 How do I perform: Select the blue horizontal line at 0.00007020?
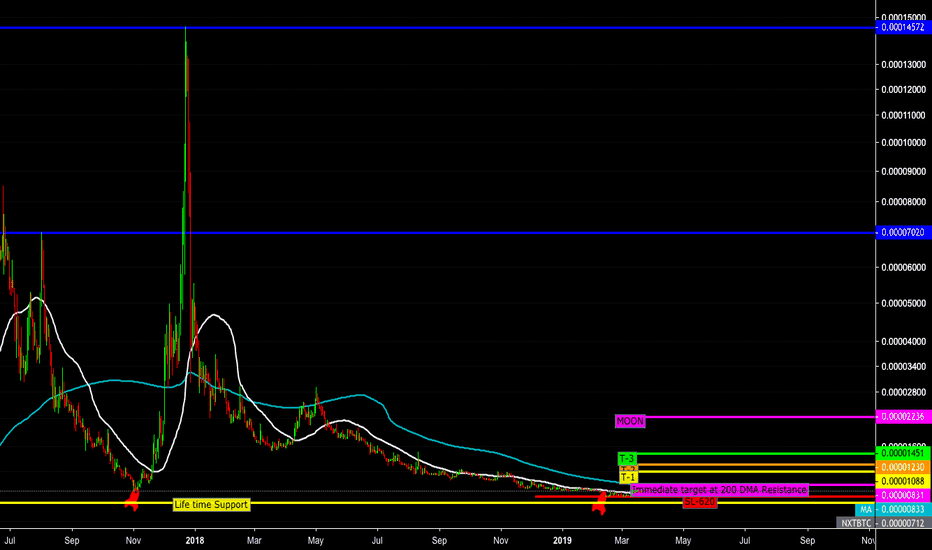437,232
